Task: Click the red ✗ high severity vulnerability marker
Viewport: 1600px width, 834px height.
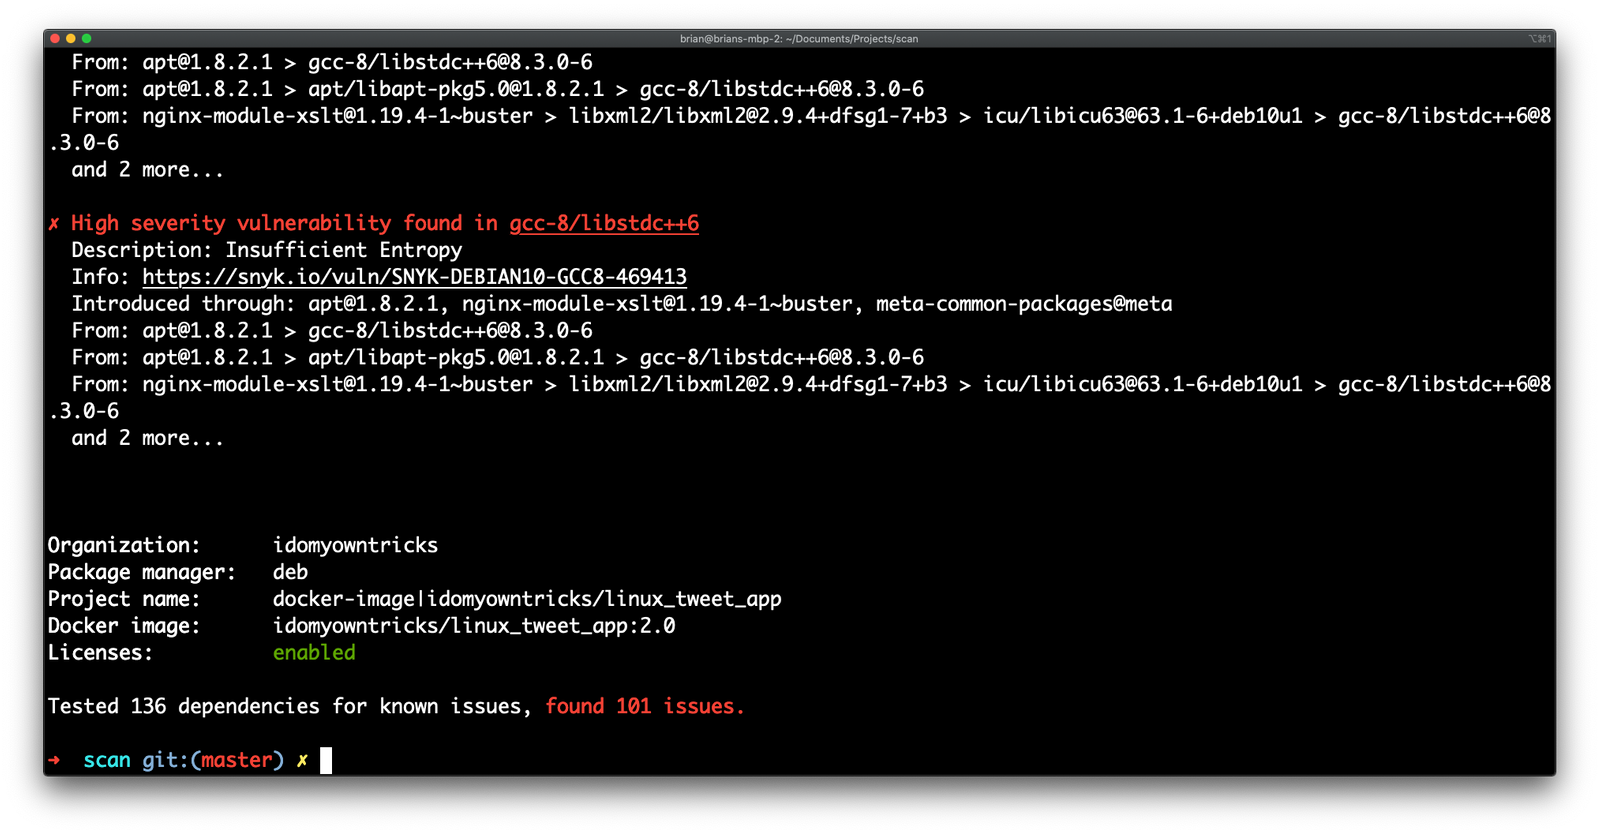Action: coord(55,223)
